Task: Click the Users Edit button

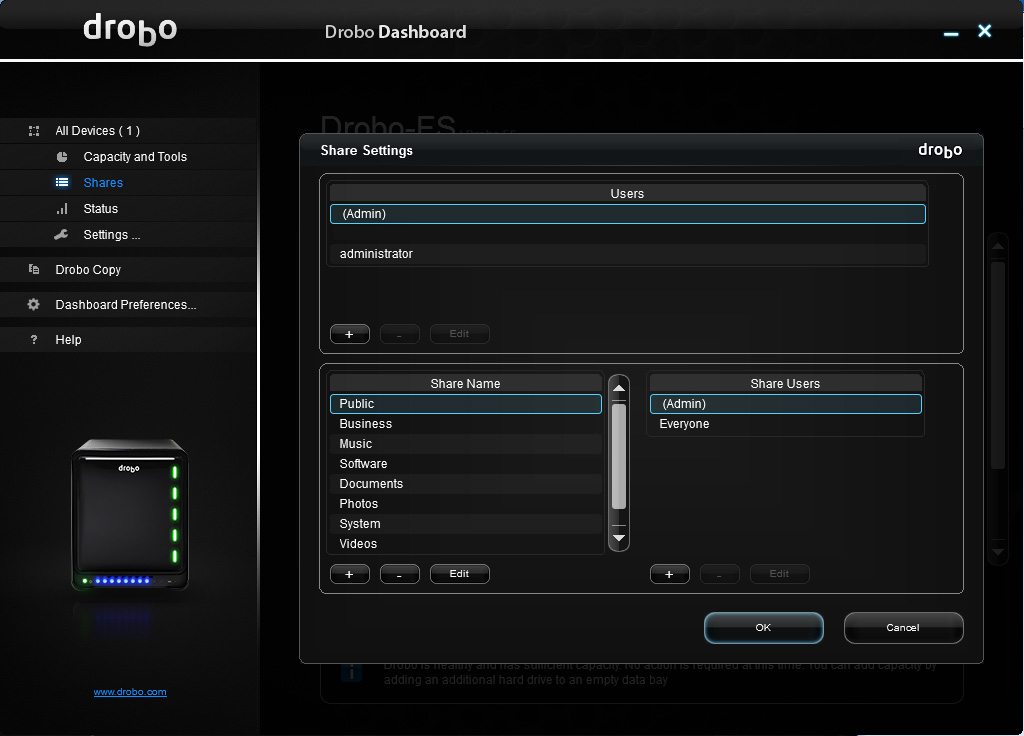Action: (459, 334)
